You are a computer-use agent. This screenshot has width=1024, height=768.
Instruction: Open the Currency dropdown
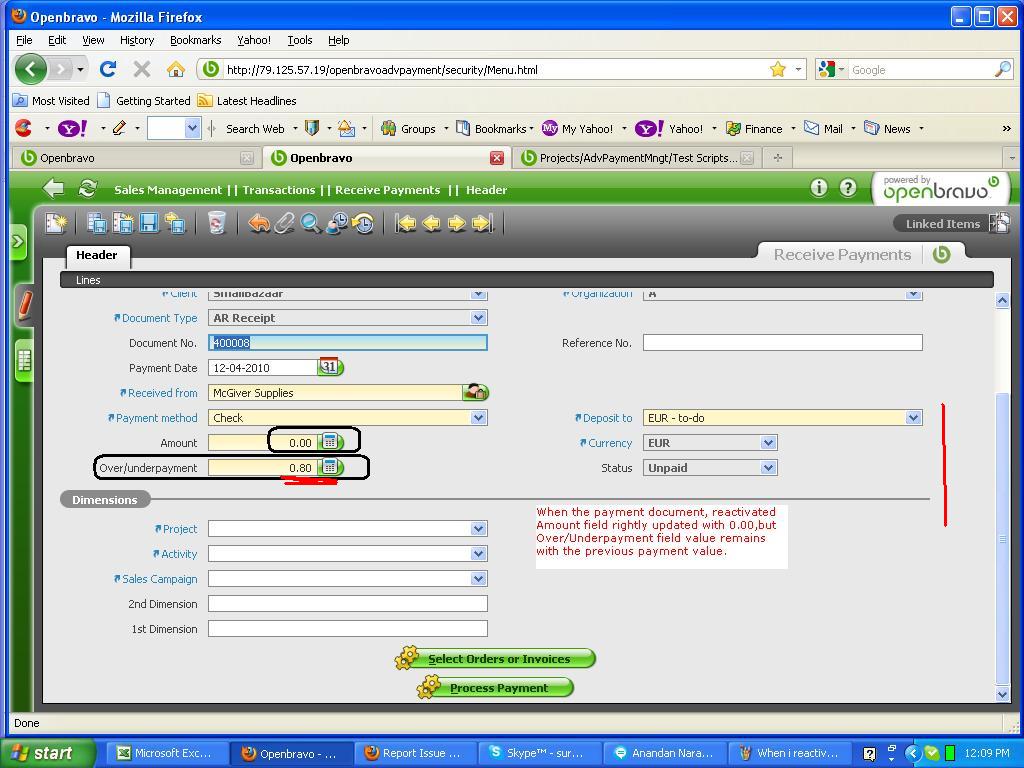(x=769, y=443)
